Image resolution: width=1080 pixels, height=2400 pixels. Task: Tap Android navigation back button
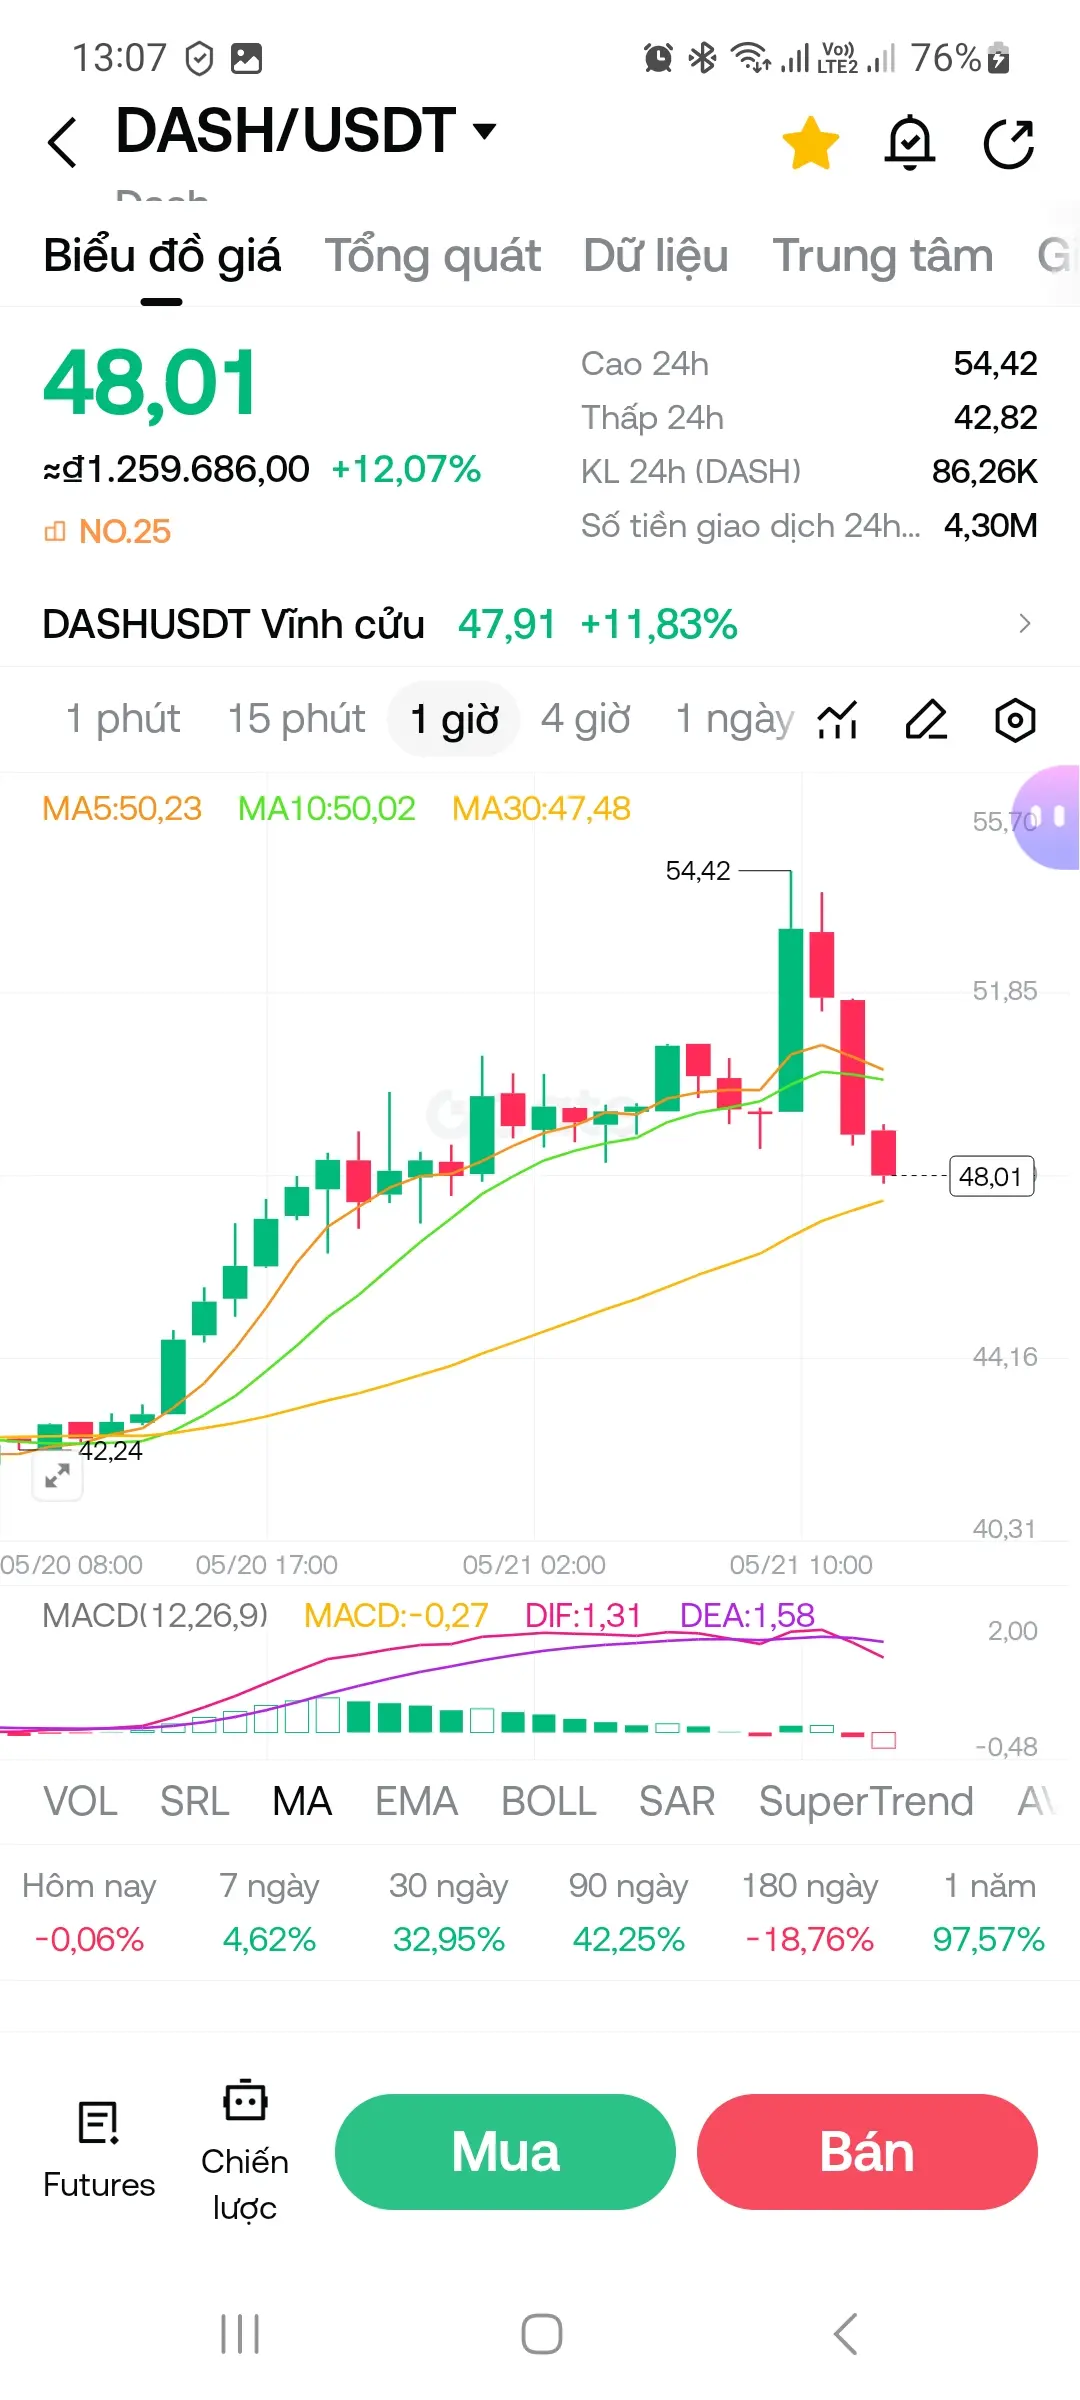pos(845,2334)
